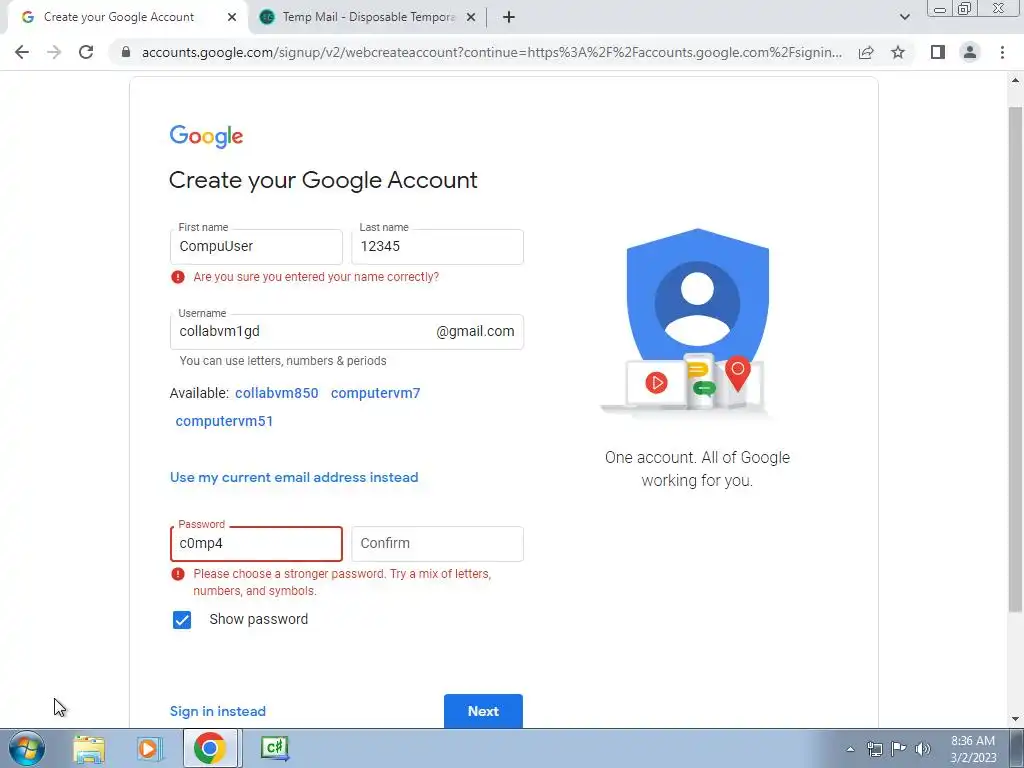
Task: Click the First name field
Action: click(x=256, y=246)
